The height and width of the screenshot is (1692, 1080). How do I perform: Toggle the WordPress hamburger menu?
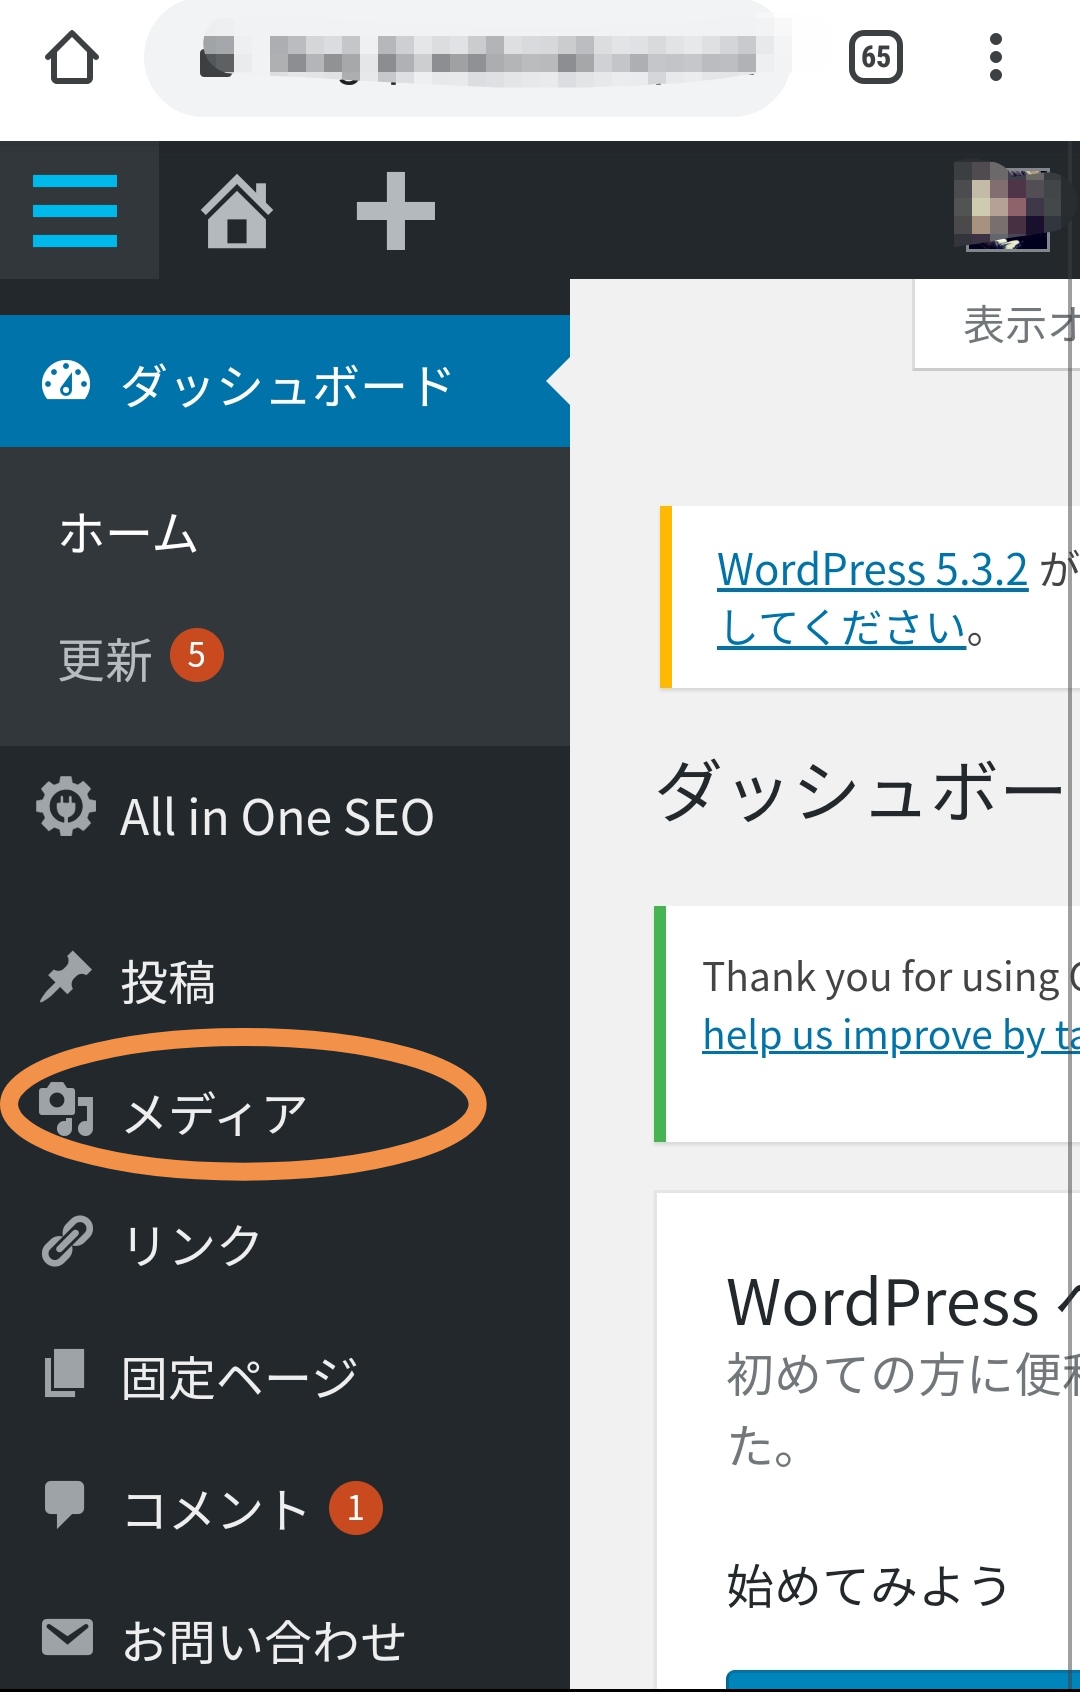(x=75, y=211)
